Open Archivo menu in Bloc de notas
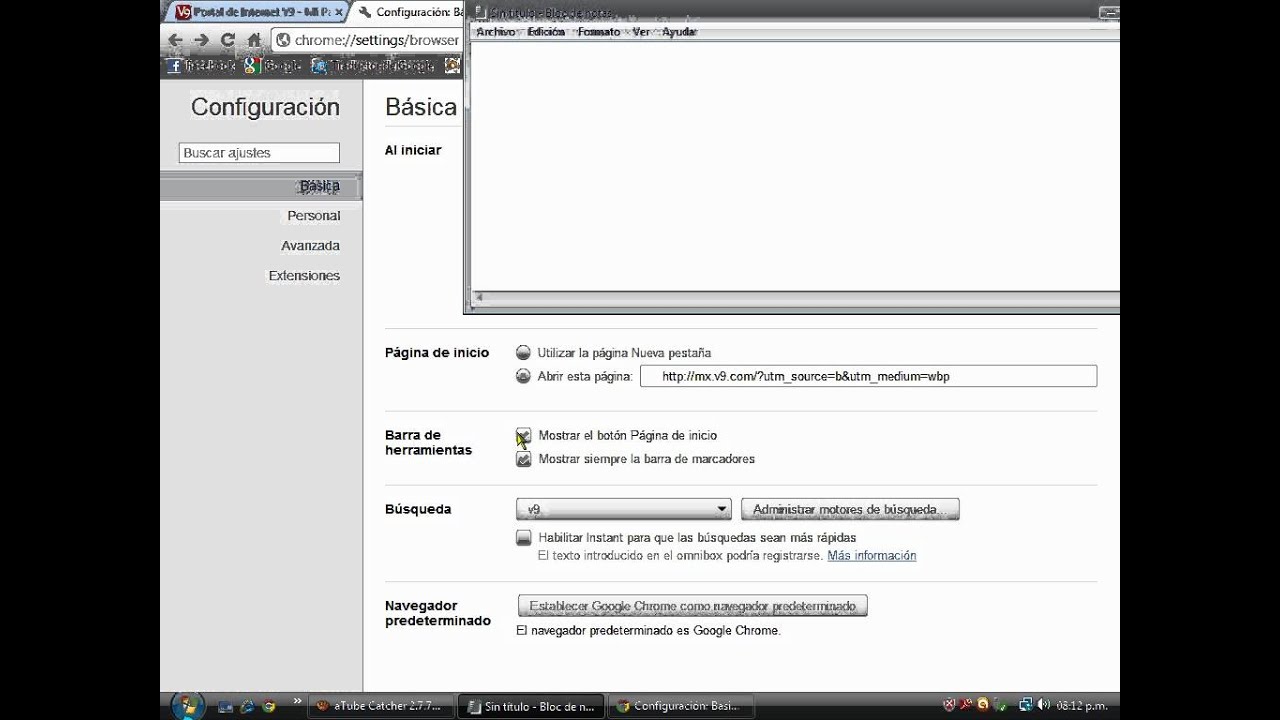1280x720 pixels. [x=496, y=32]
